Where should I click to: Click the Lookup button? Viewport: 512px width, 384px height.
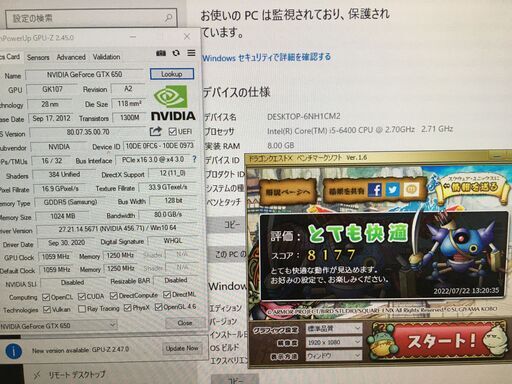click(172, 74)
